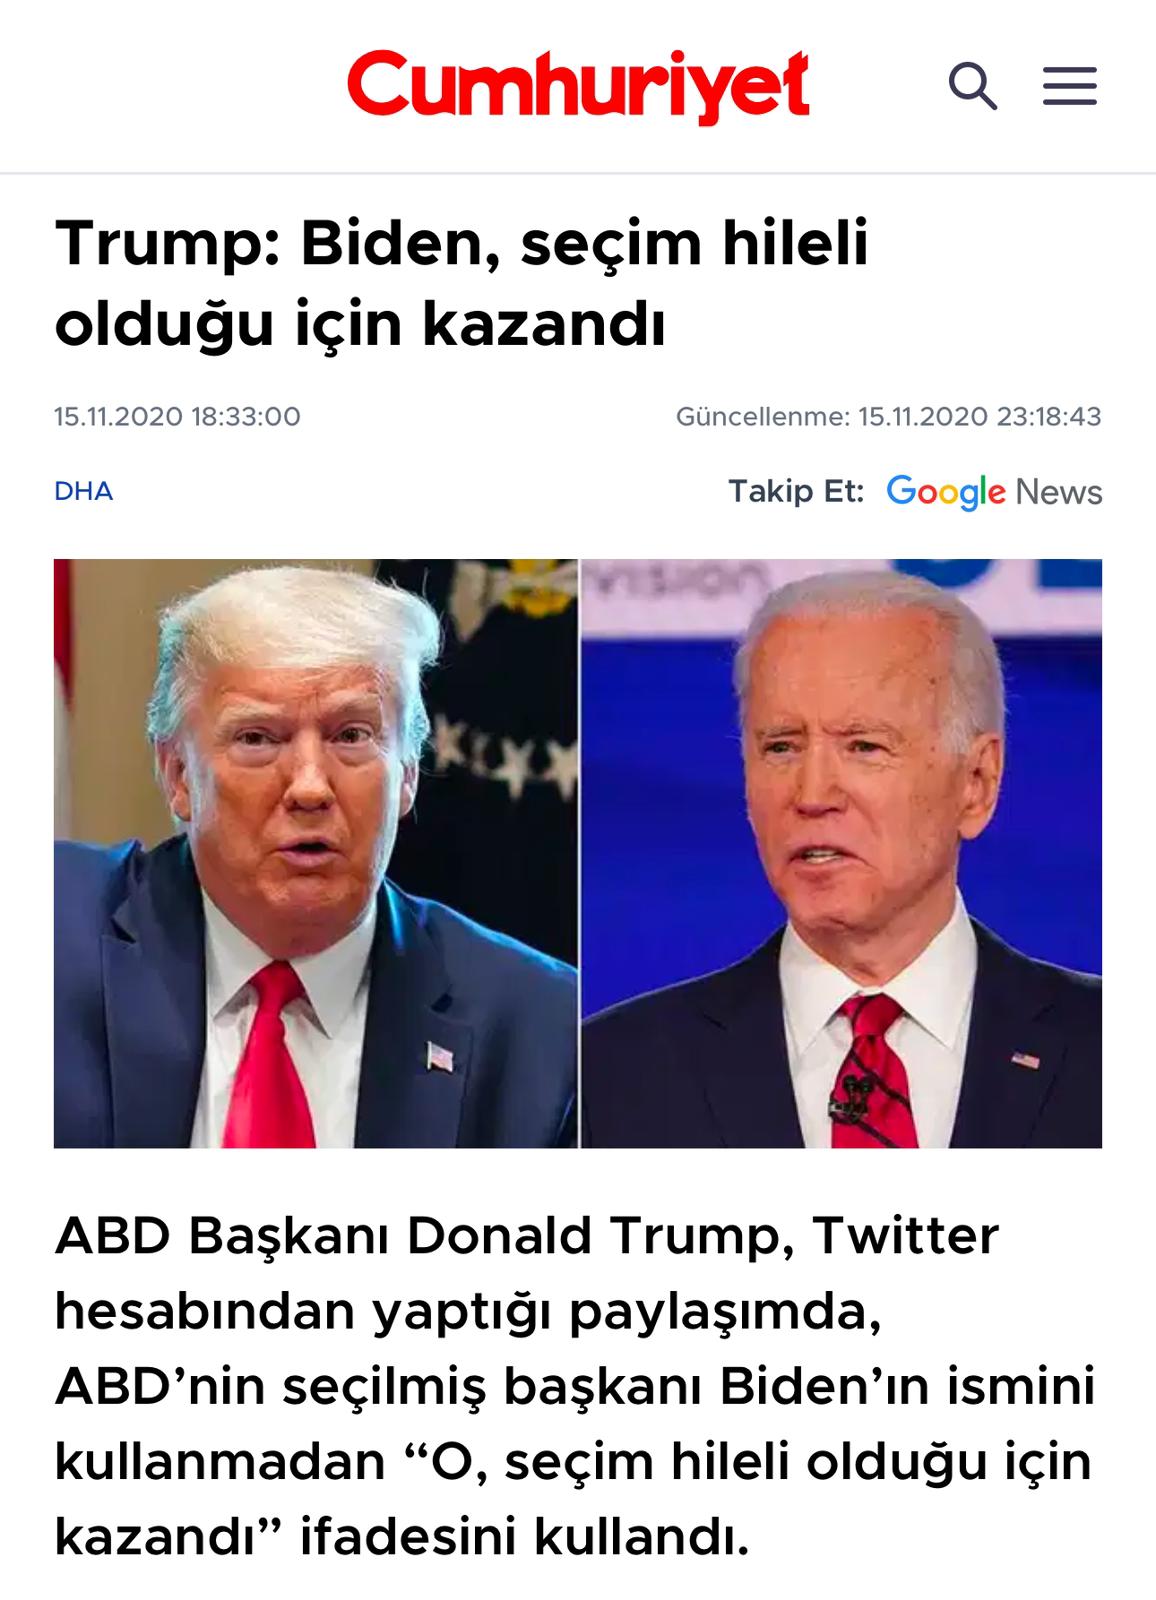Open the hamburger menu icon
Screen dimensions: 1156x1600
pos(1069,86)
